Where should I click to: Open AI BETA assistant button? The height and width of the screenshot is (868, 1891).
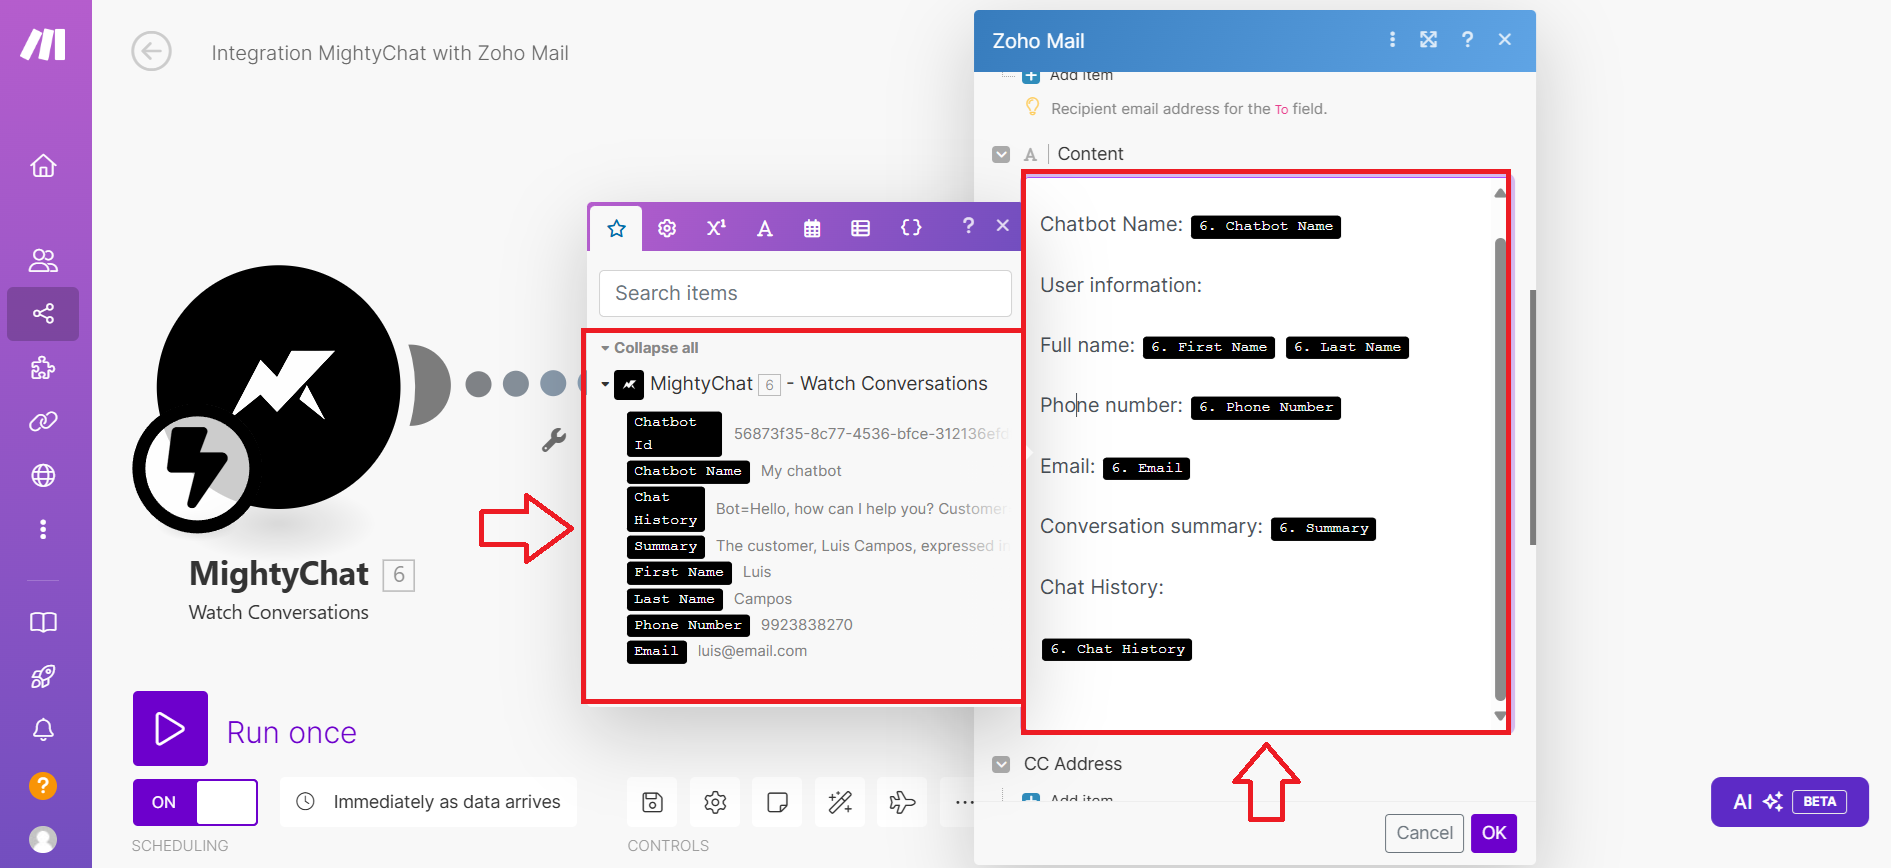(1790, 802)
